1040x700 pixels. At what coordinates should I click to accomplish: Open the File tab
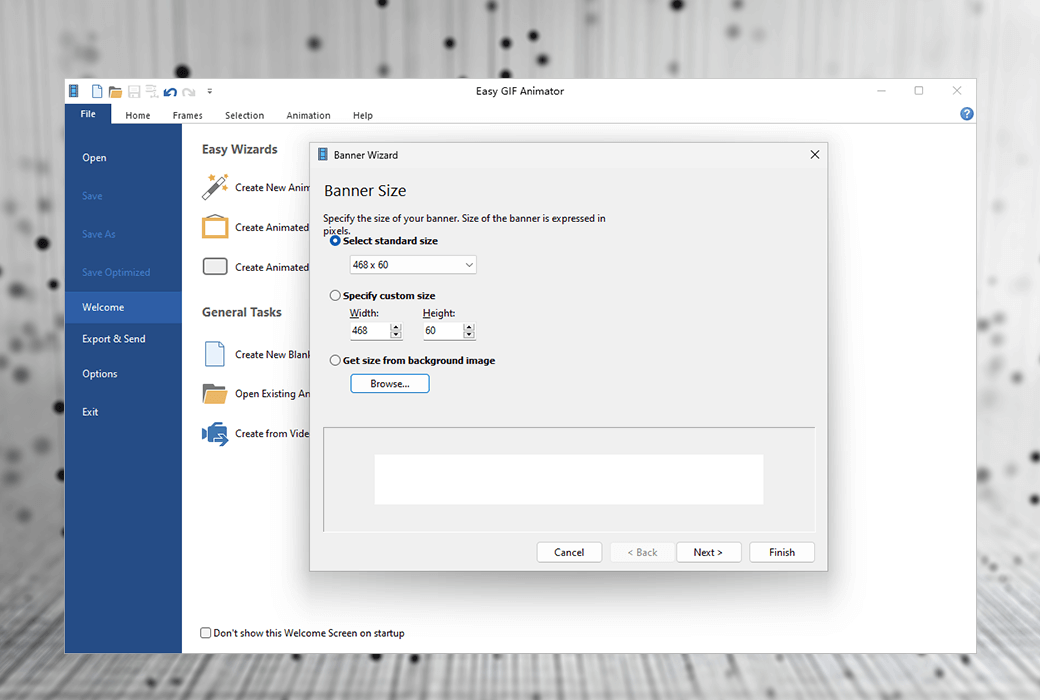click(88, 114)
